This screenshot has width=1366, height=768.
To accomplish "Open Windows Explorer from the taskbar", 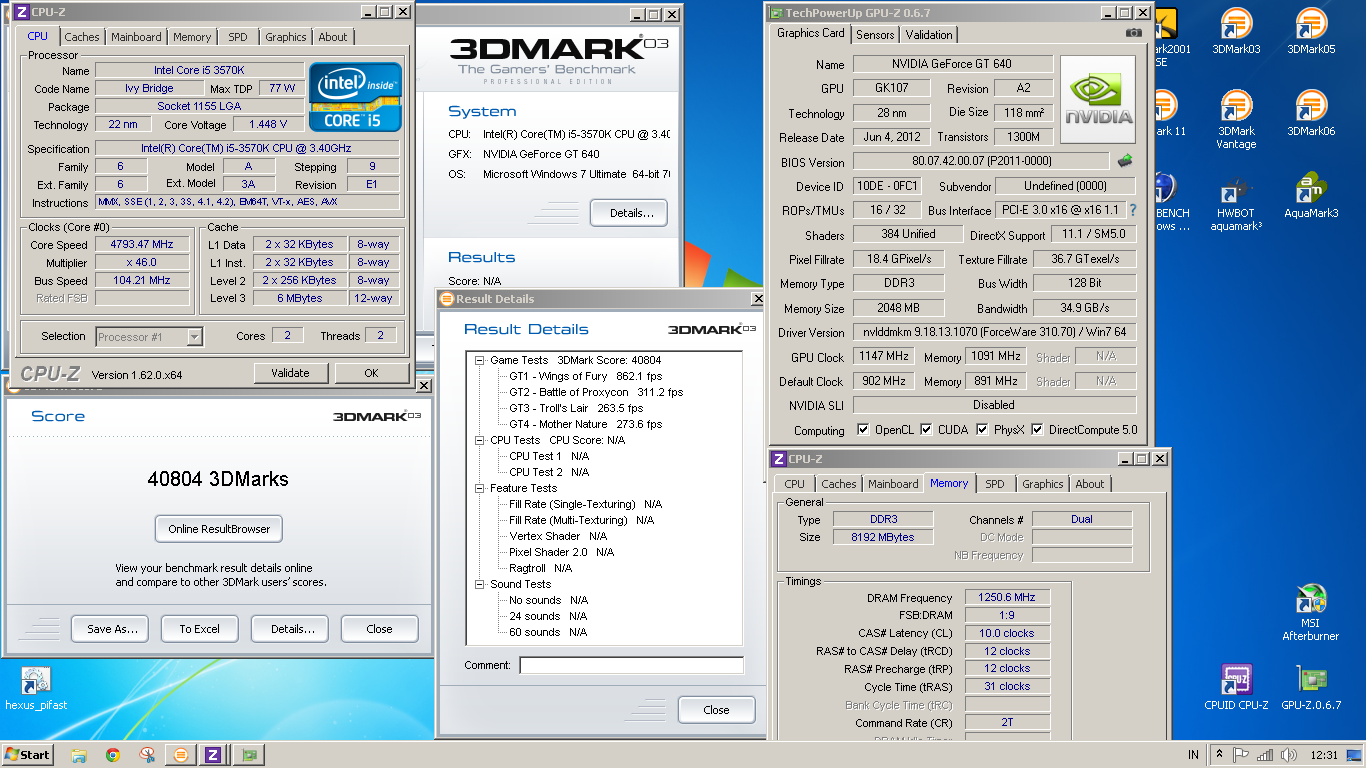I will point(79,755).
